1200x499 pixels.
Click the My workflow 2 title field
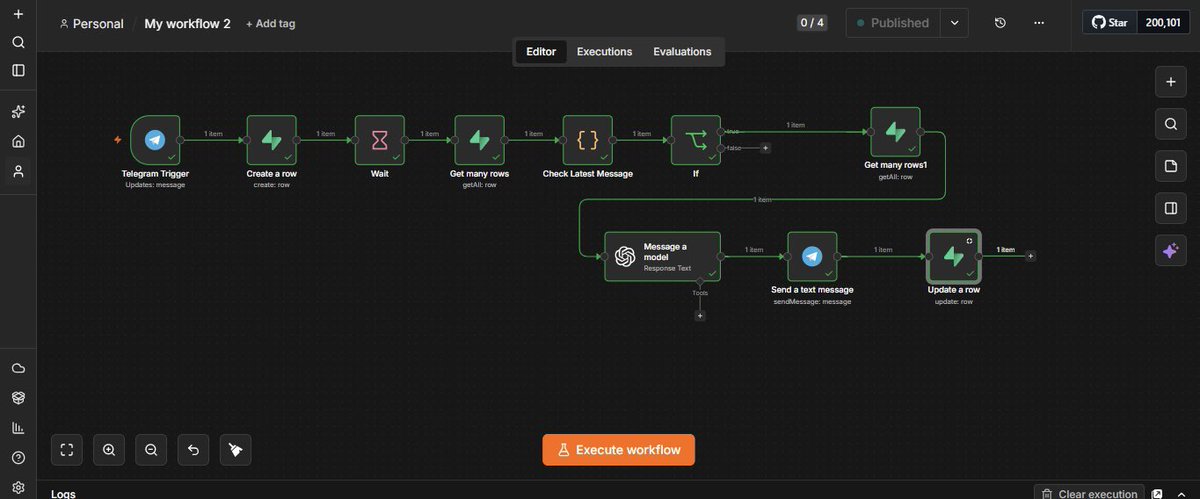point(187,23)
